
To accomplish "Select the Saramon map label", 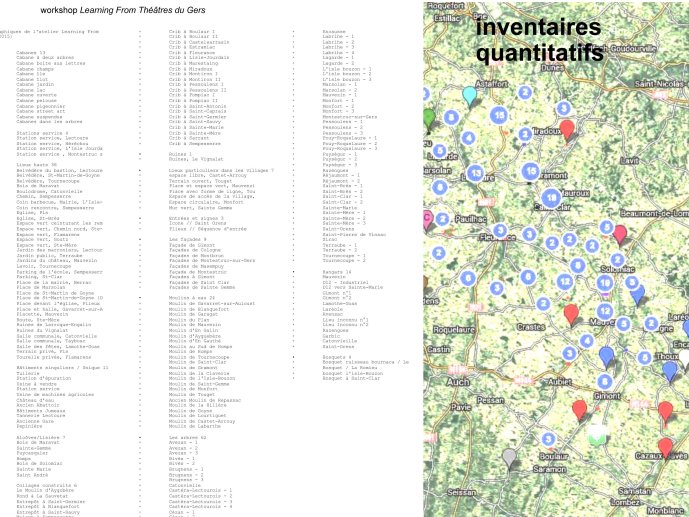I will (550, 469).
